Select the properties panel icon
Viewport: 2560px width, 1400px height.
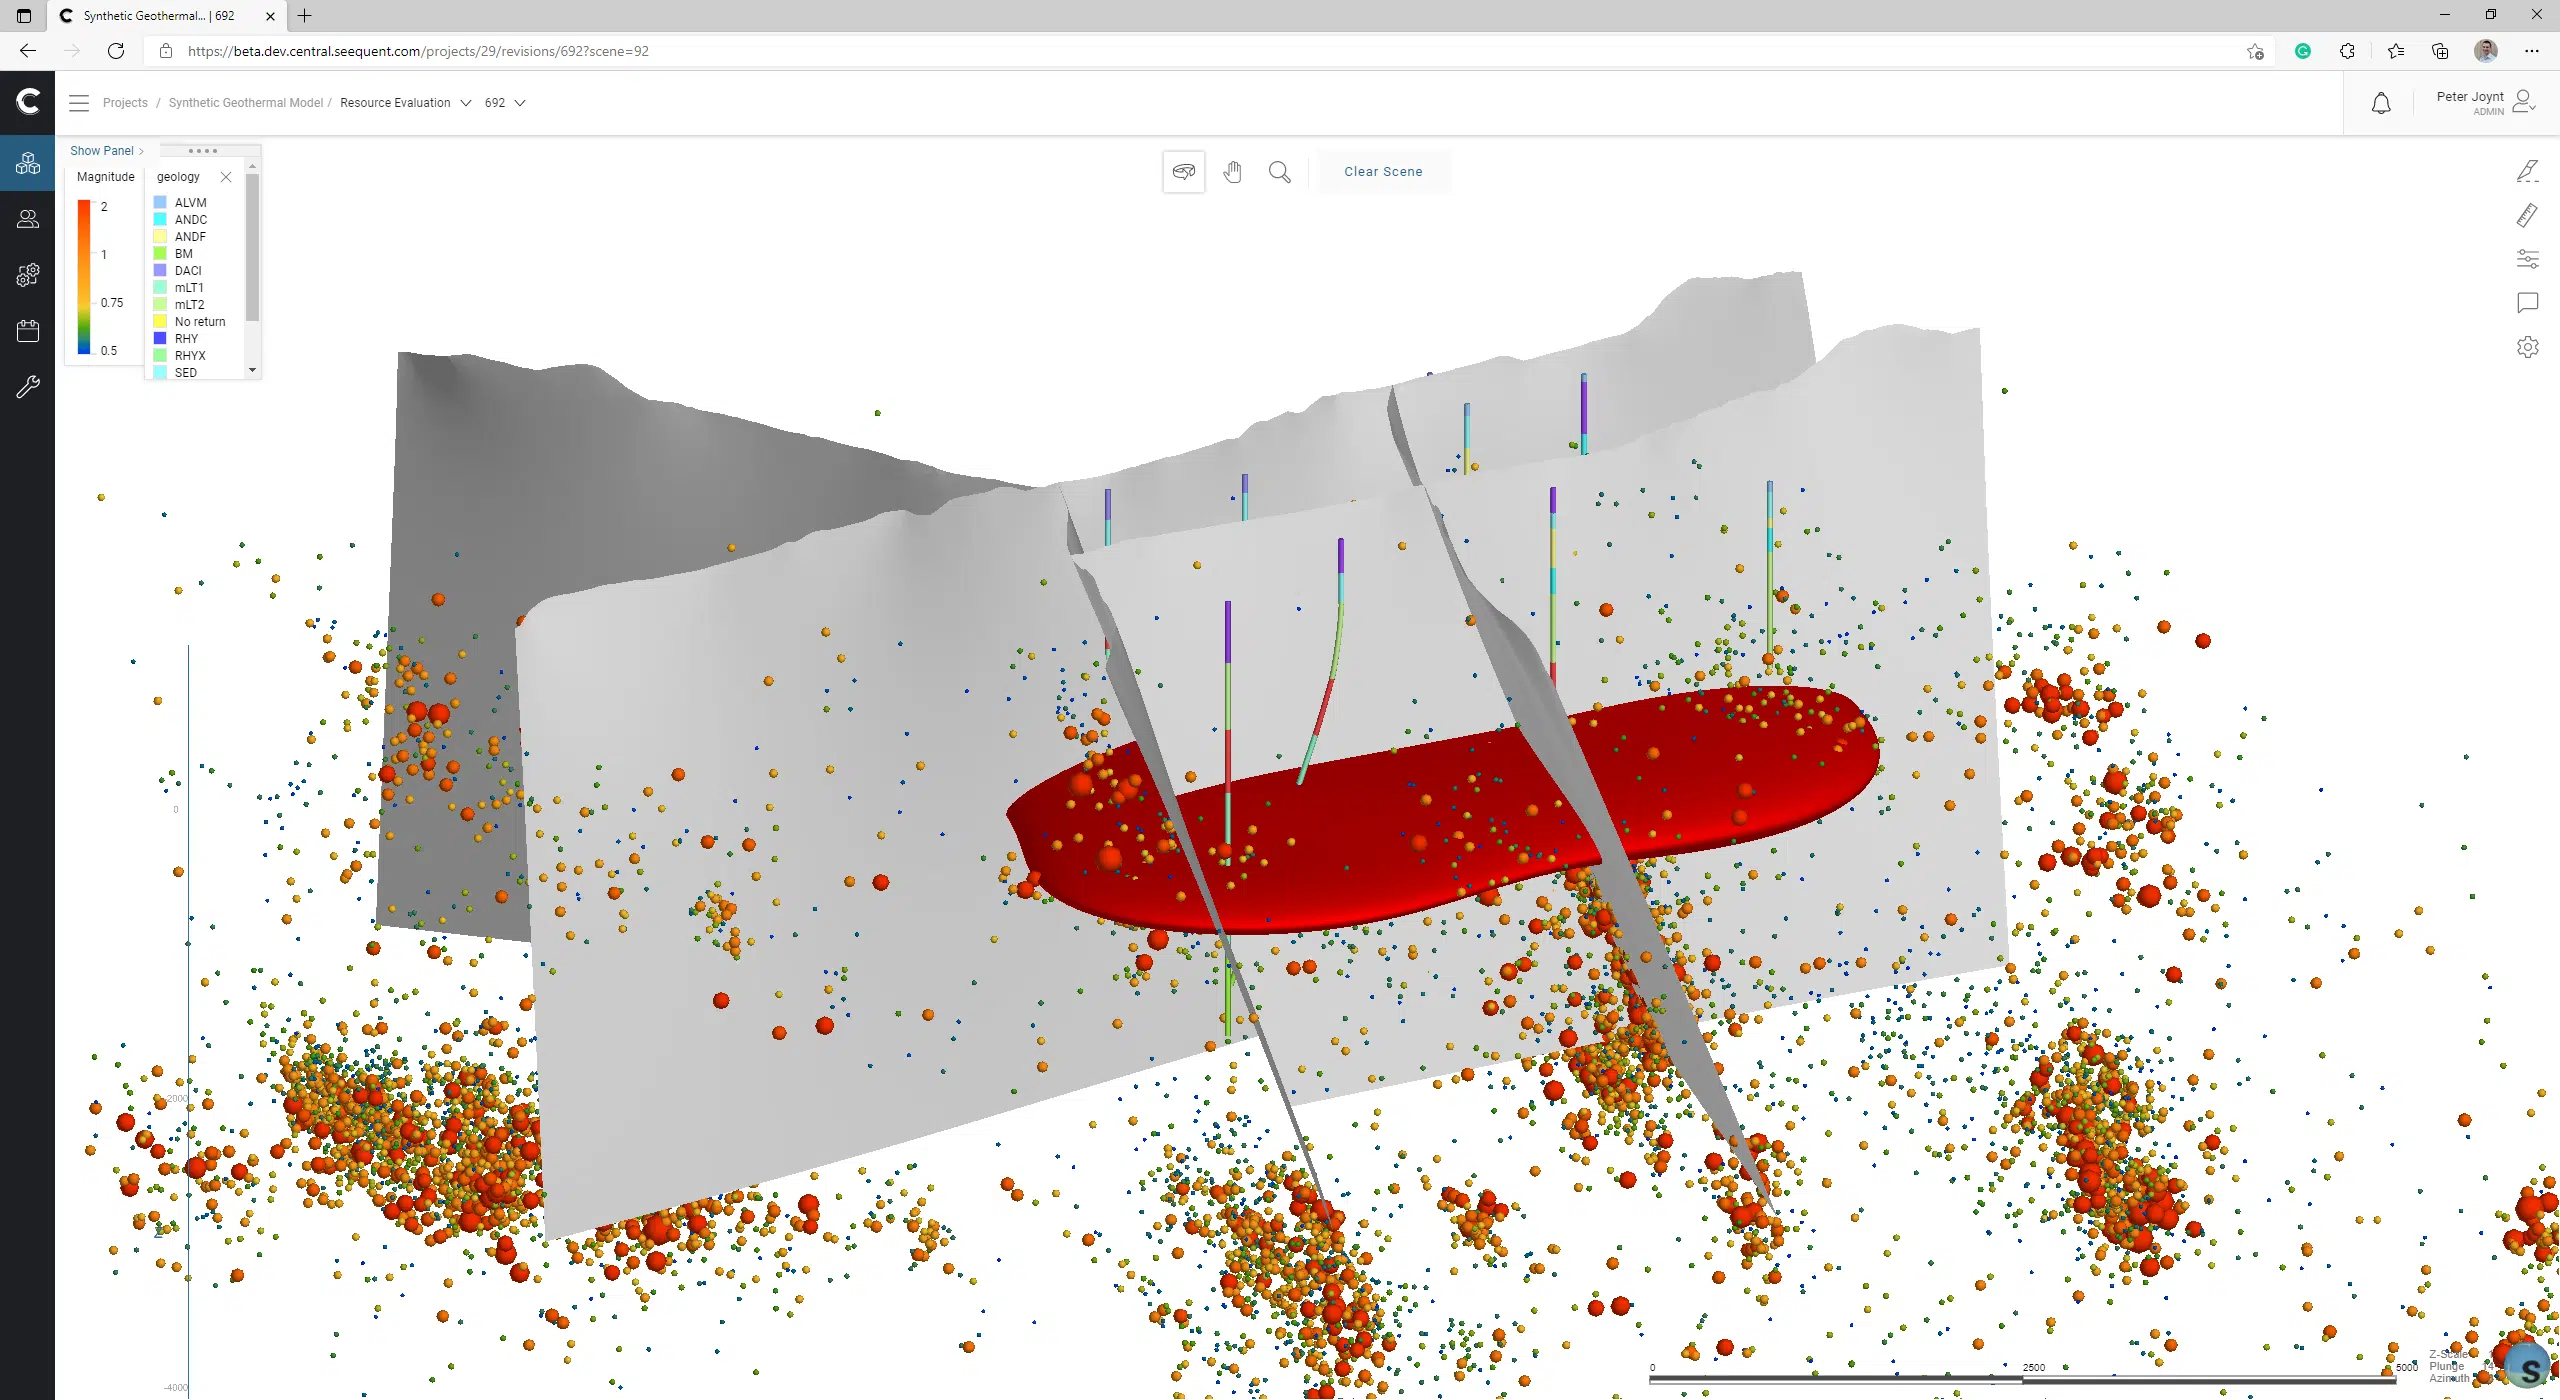click(2529, 257)
